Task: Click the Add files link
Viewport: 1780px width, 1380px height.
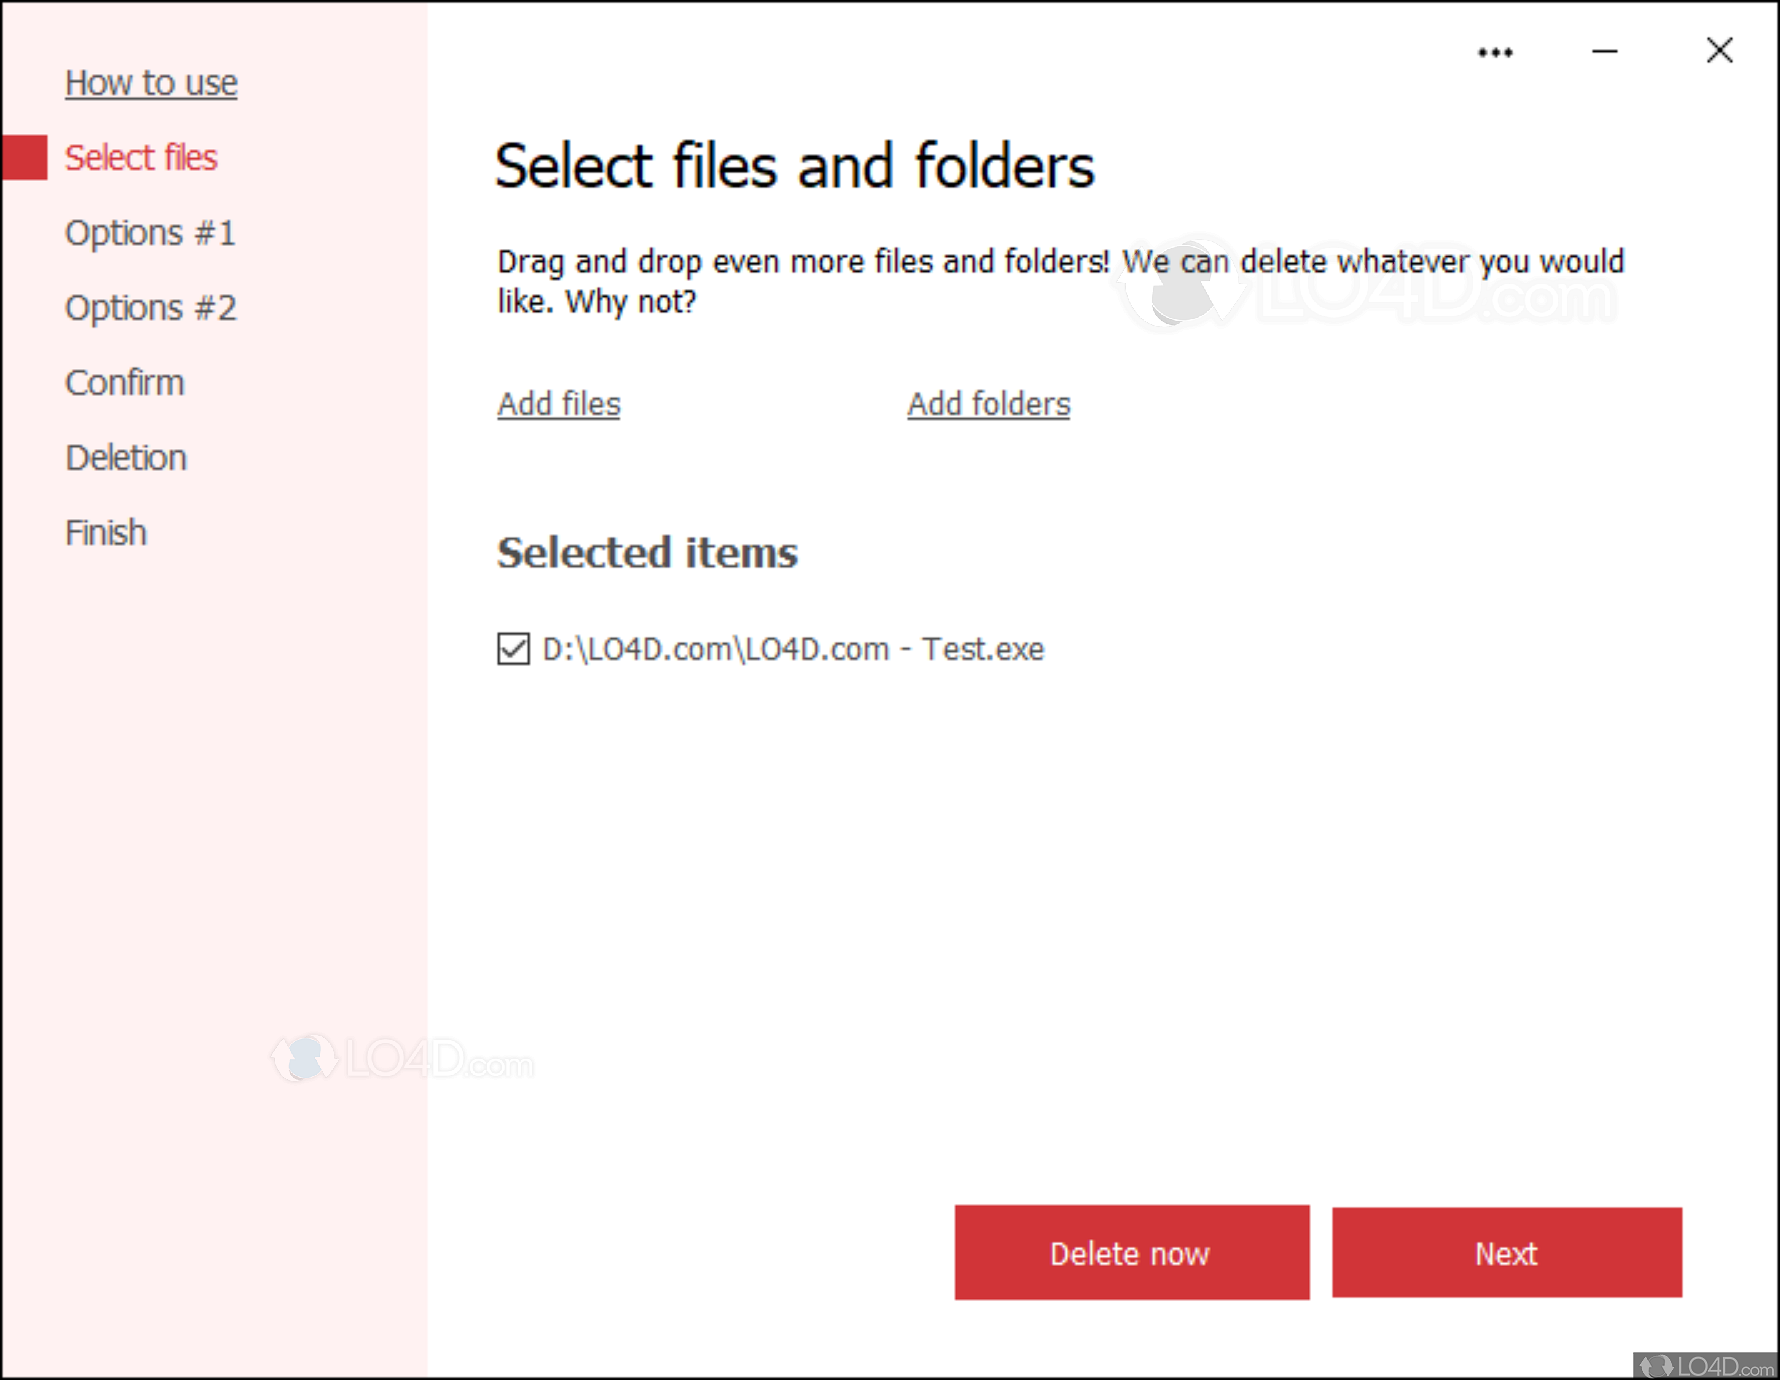Action: (558, 404)
